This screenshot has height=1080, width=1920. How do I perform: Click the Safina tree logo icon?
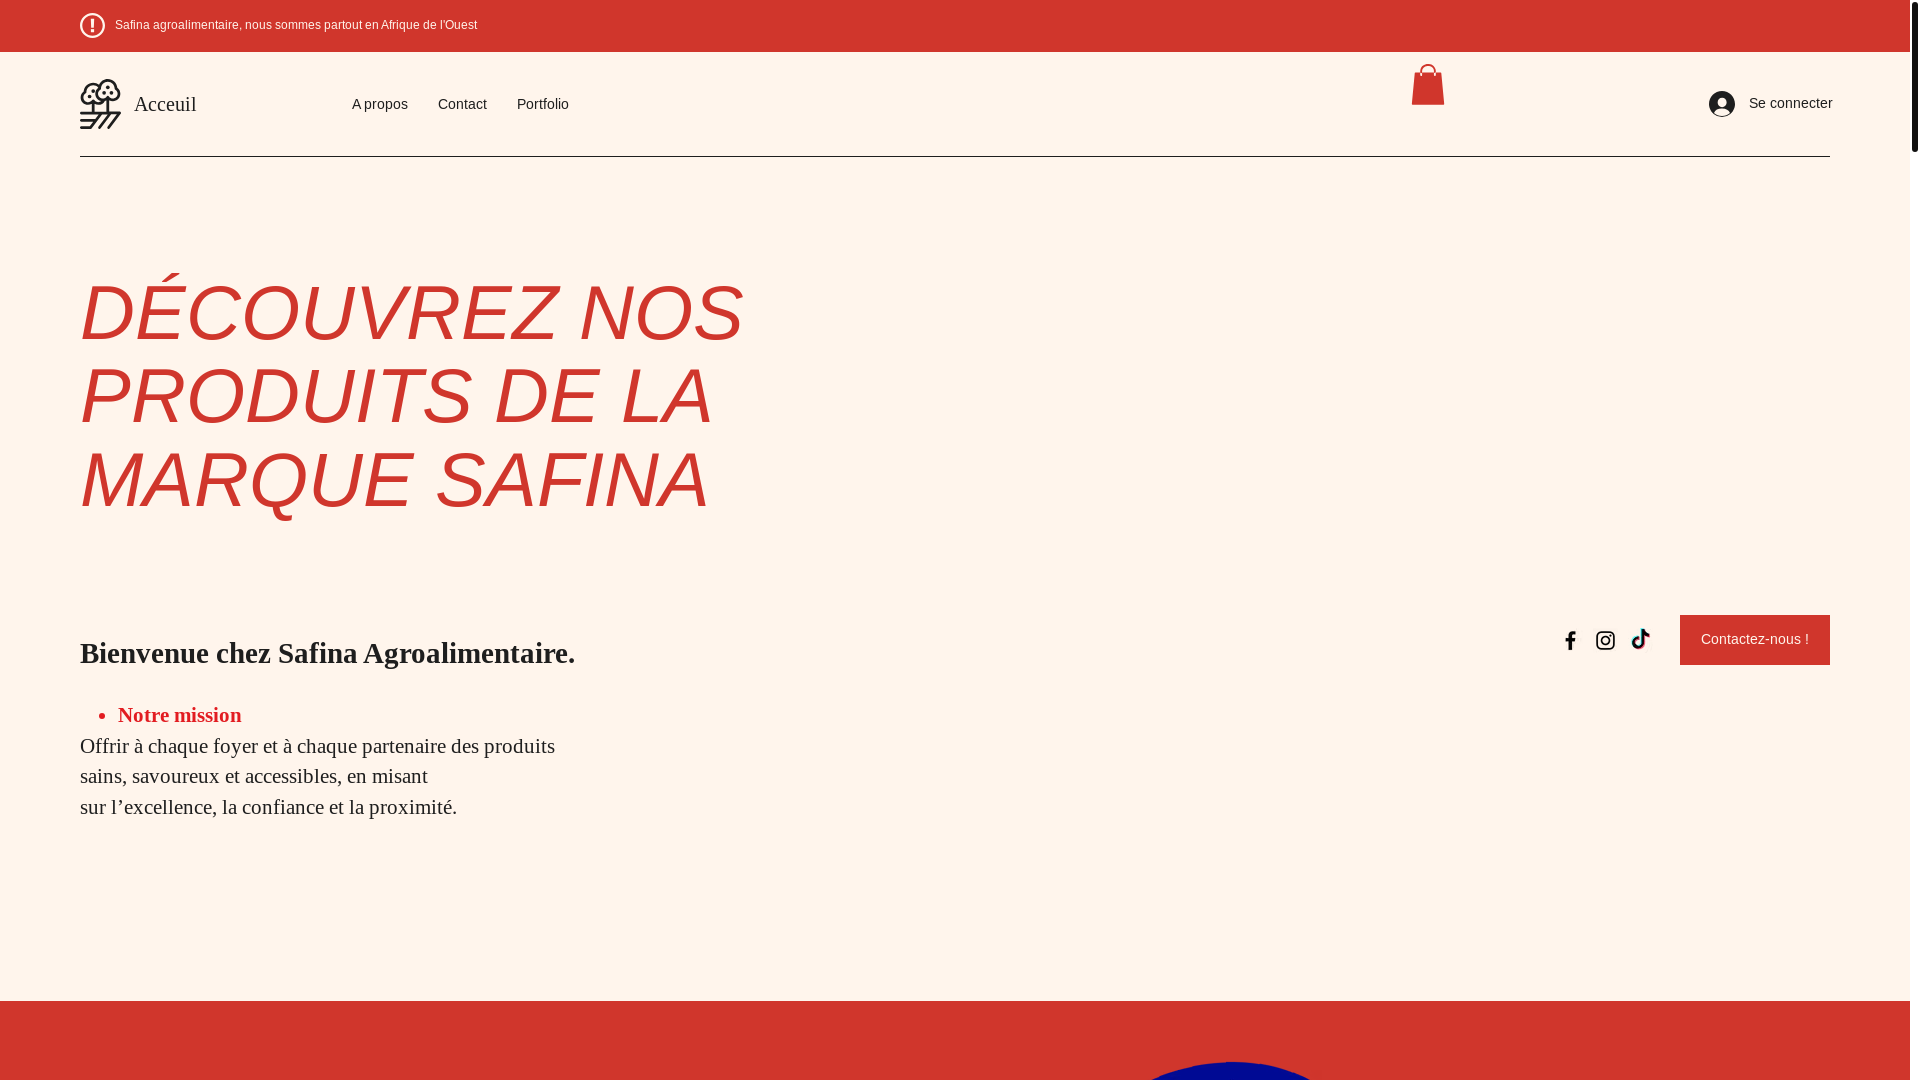[100, 104]
